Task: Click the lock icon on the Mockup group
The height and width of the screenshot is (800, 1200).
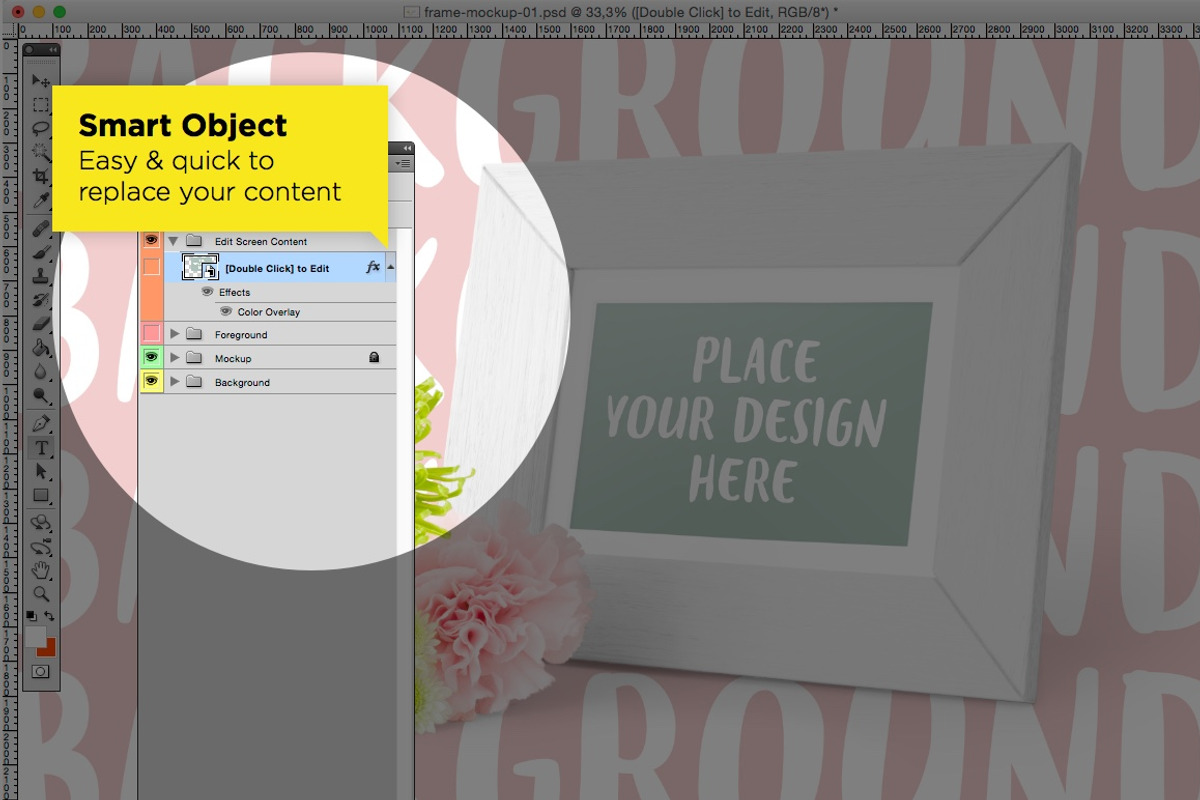Action: (x=374, y=357)
